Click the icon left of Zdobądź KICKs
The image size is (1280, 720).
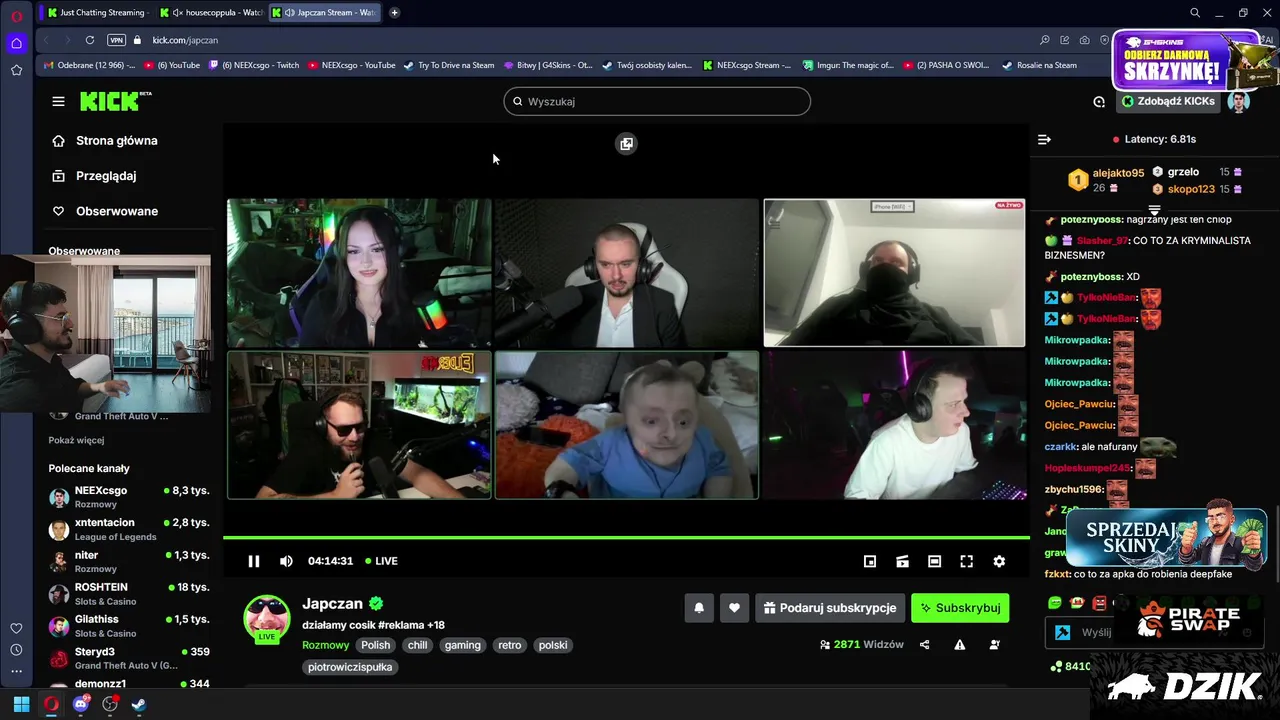coord(1099,101)
